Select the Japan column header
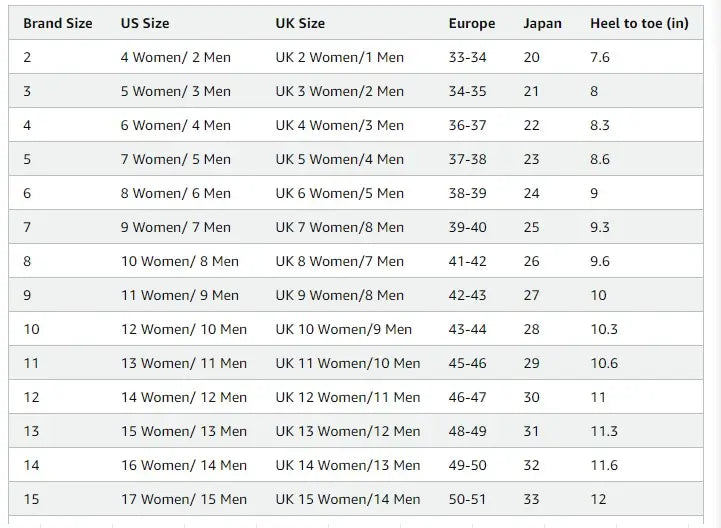 pyautogui.click(x=542, y=23)
